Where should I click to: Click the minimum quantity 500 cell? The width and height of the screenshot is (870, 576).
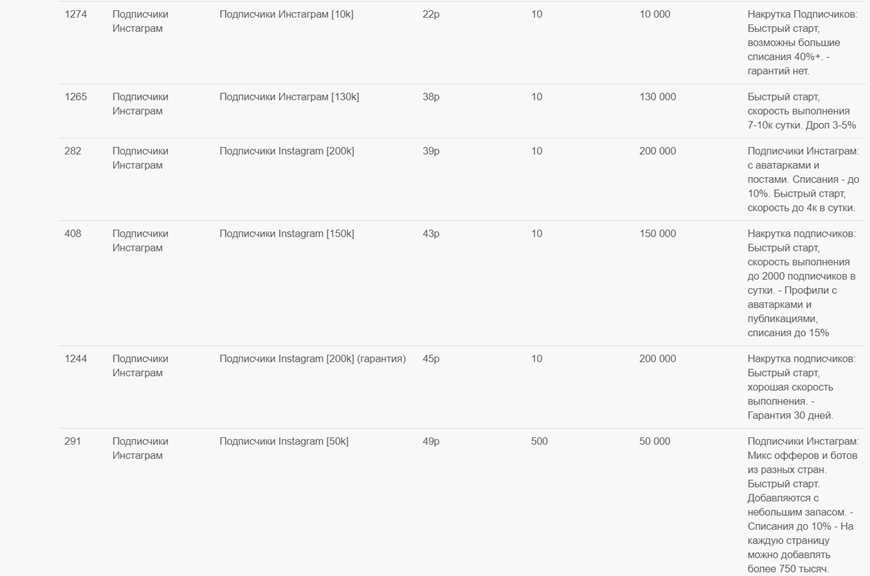coord(539,441)
